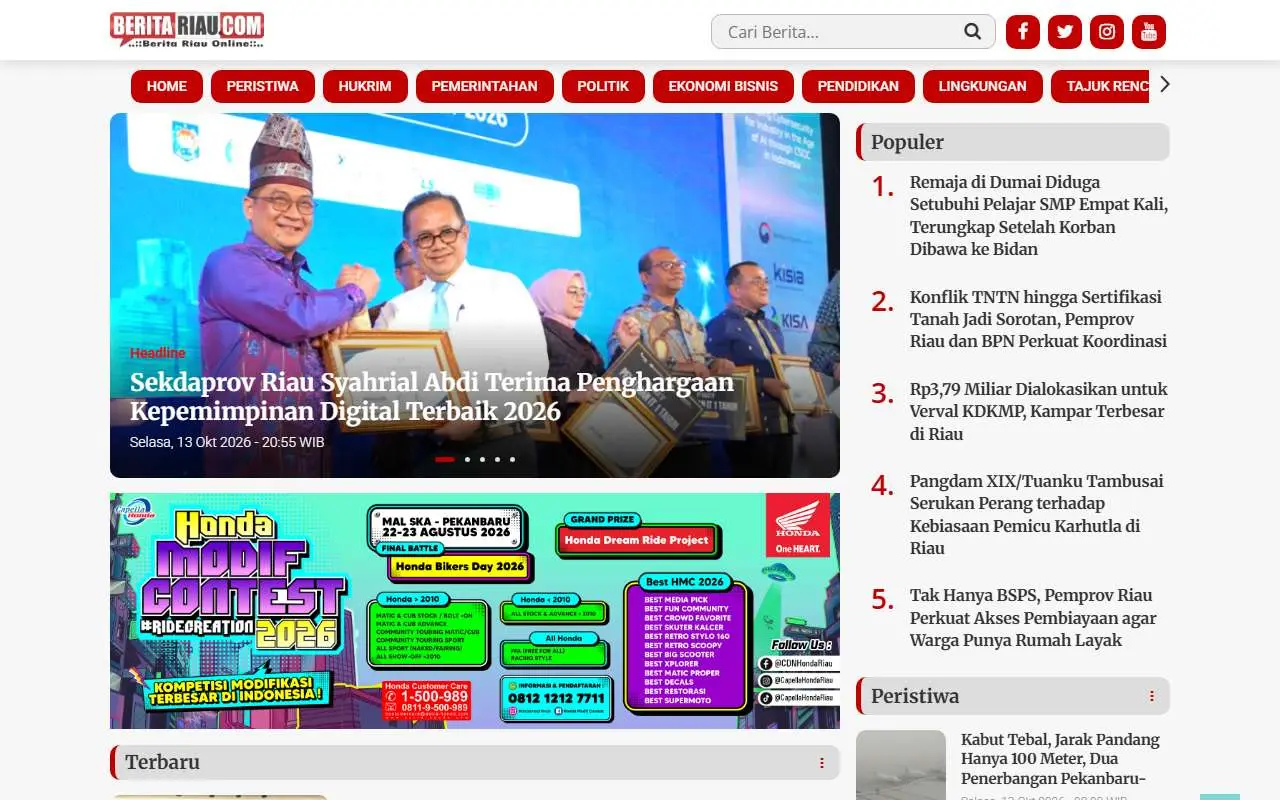Open the Honda Modif Contest 2026 banner
The image size is (1280, 800).
point(475,611)
